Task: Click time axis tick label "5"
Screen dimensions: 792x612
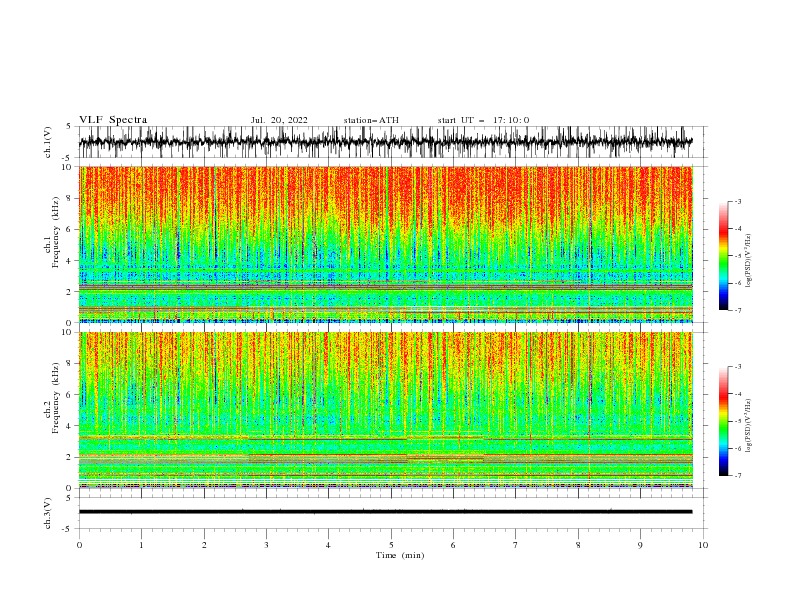Action: coord(391,545)
